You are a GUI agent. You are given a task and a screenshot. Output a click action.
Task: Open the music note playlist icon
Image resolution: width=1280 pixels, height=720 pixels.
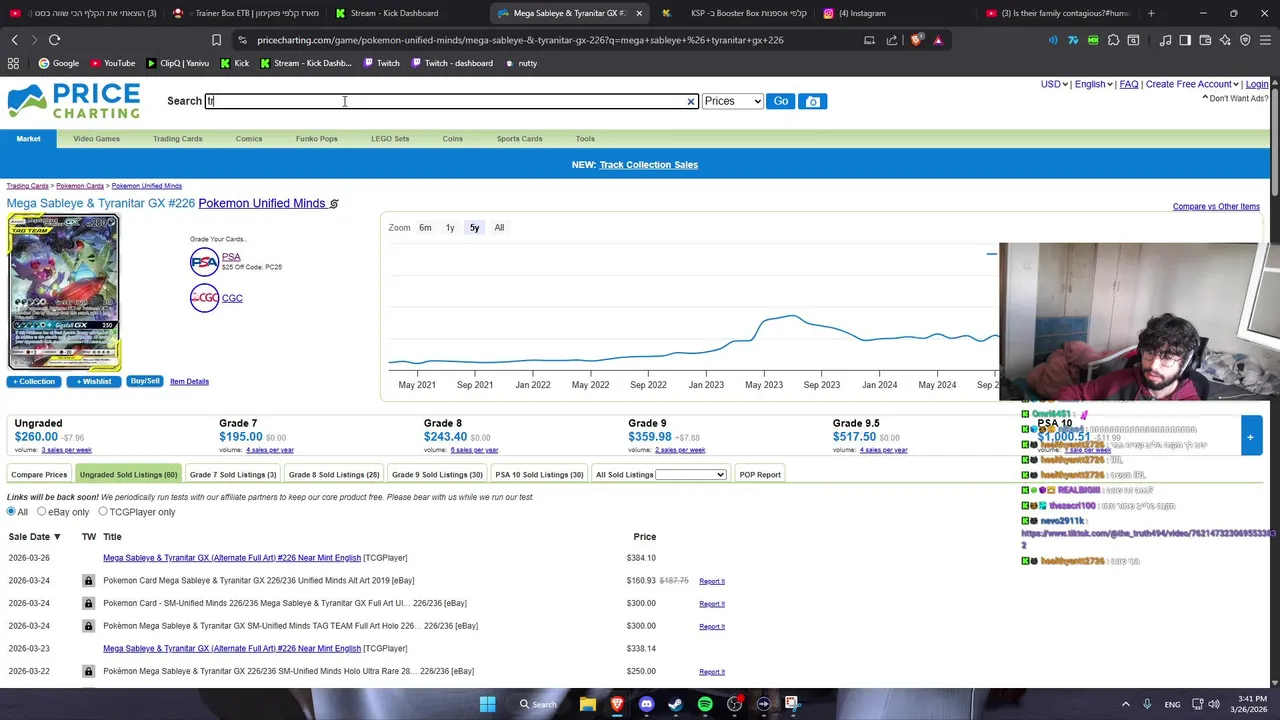[1165, 40]
